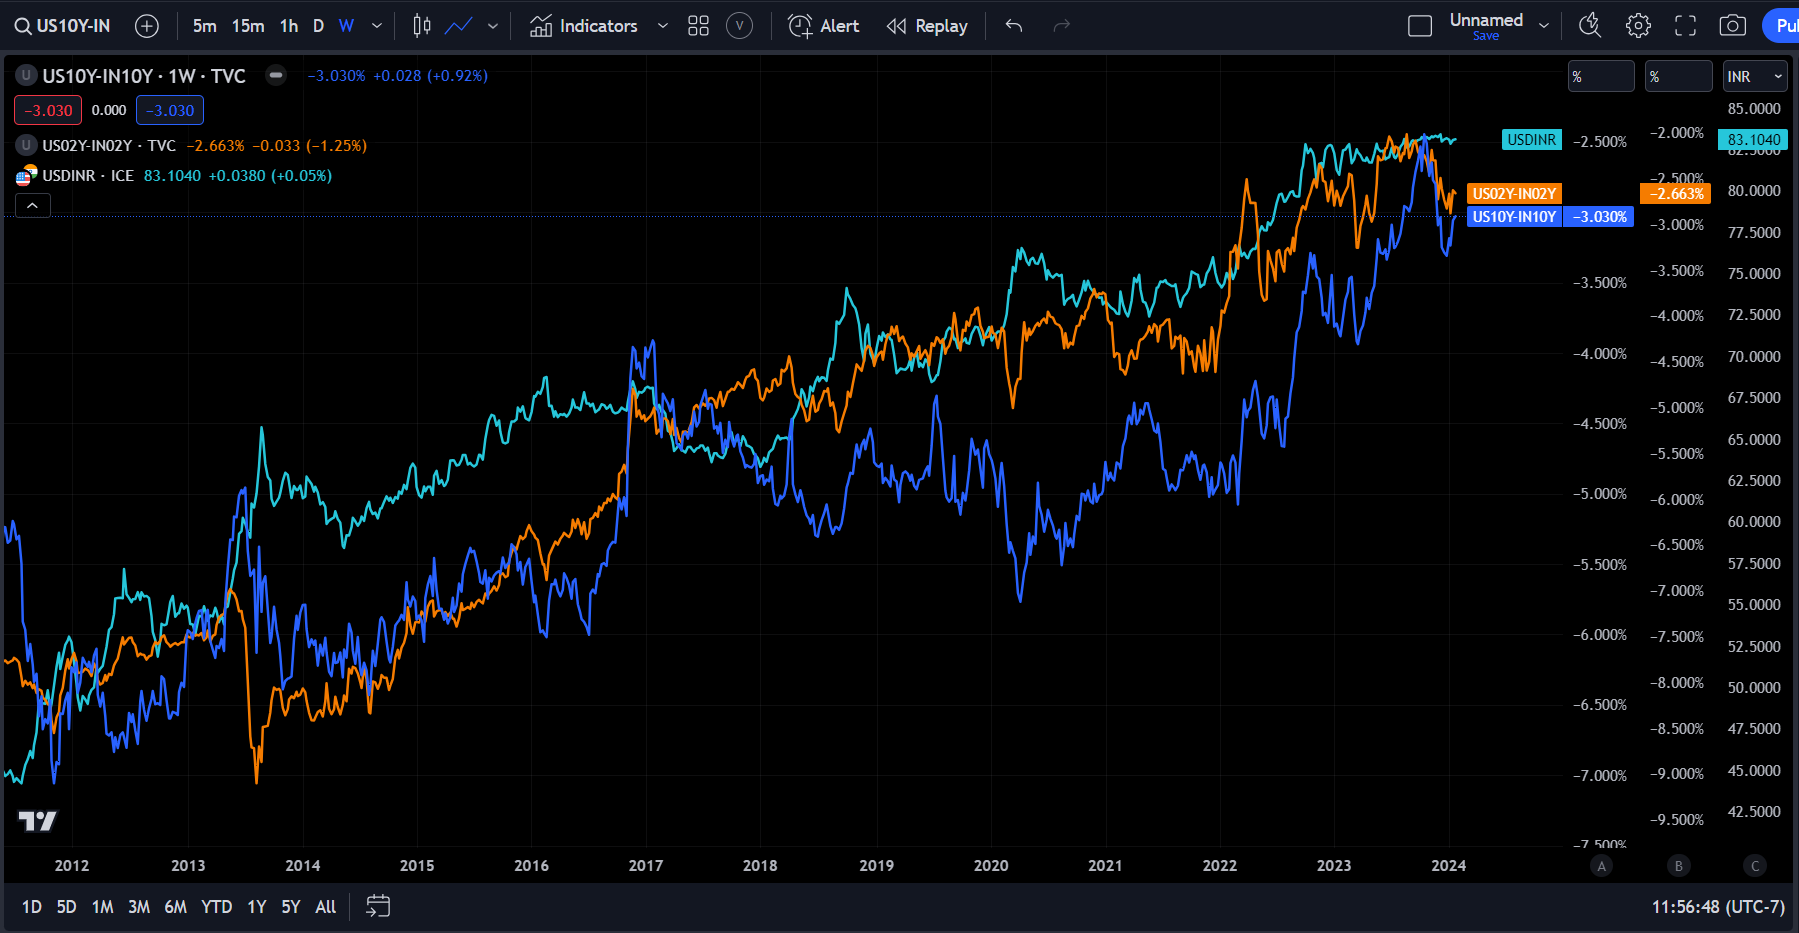Screen dimensions: 1799x933
Task: Enter fullscreen mode
Action: coord(1685,26)
